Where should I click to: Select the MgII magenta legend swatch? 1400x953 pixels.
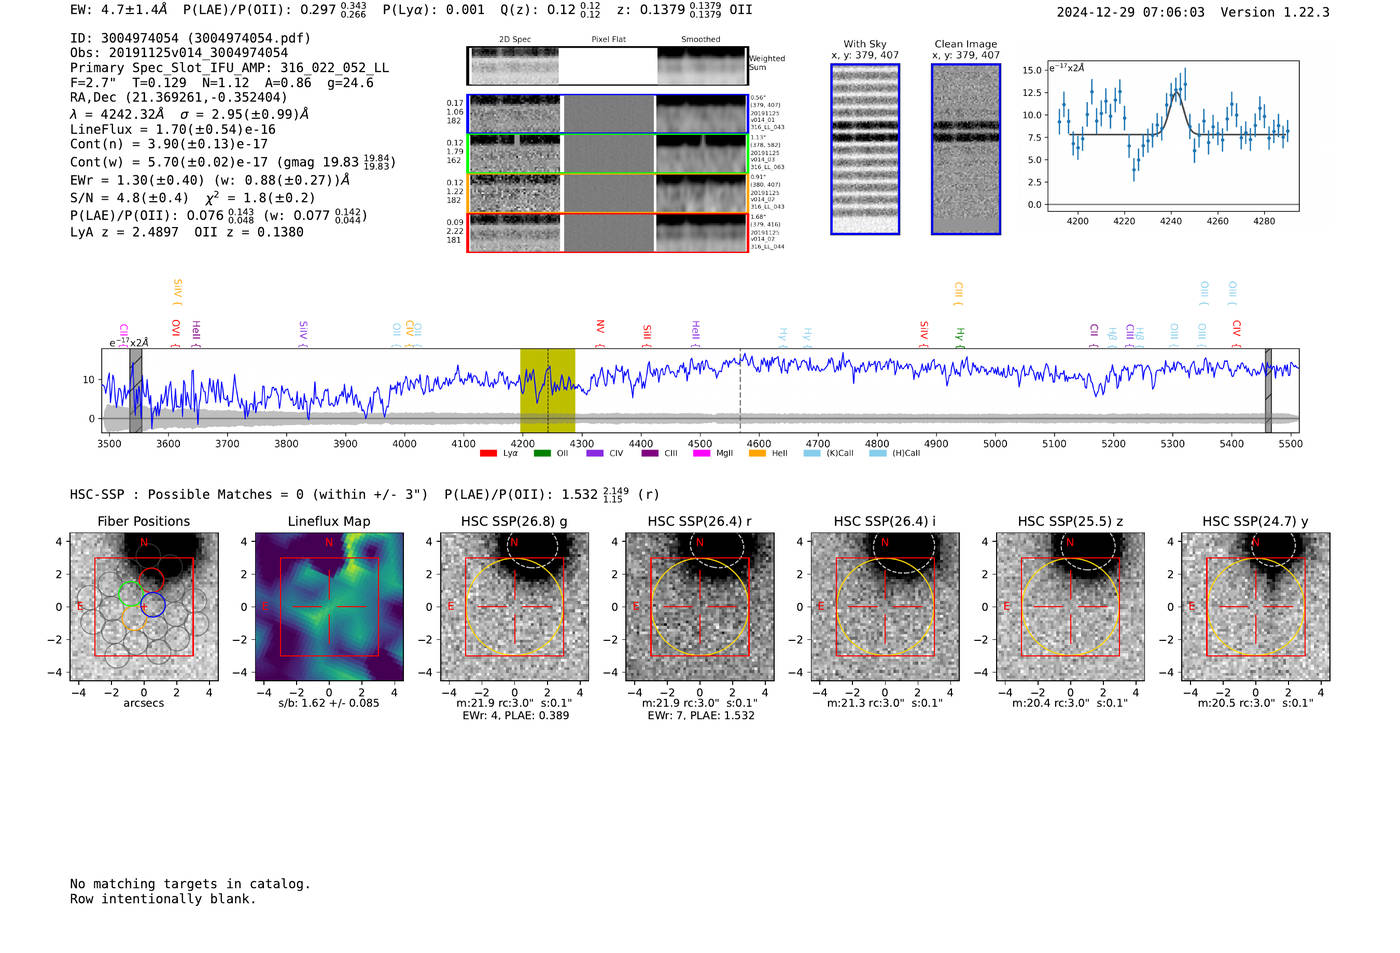tap(702, 453)
